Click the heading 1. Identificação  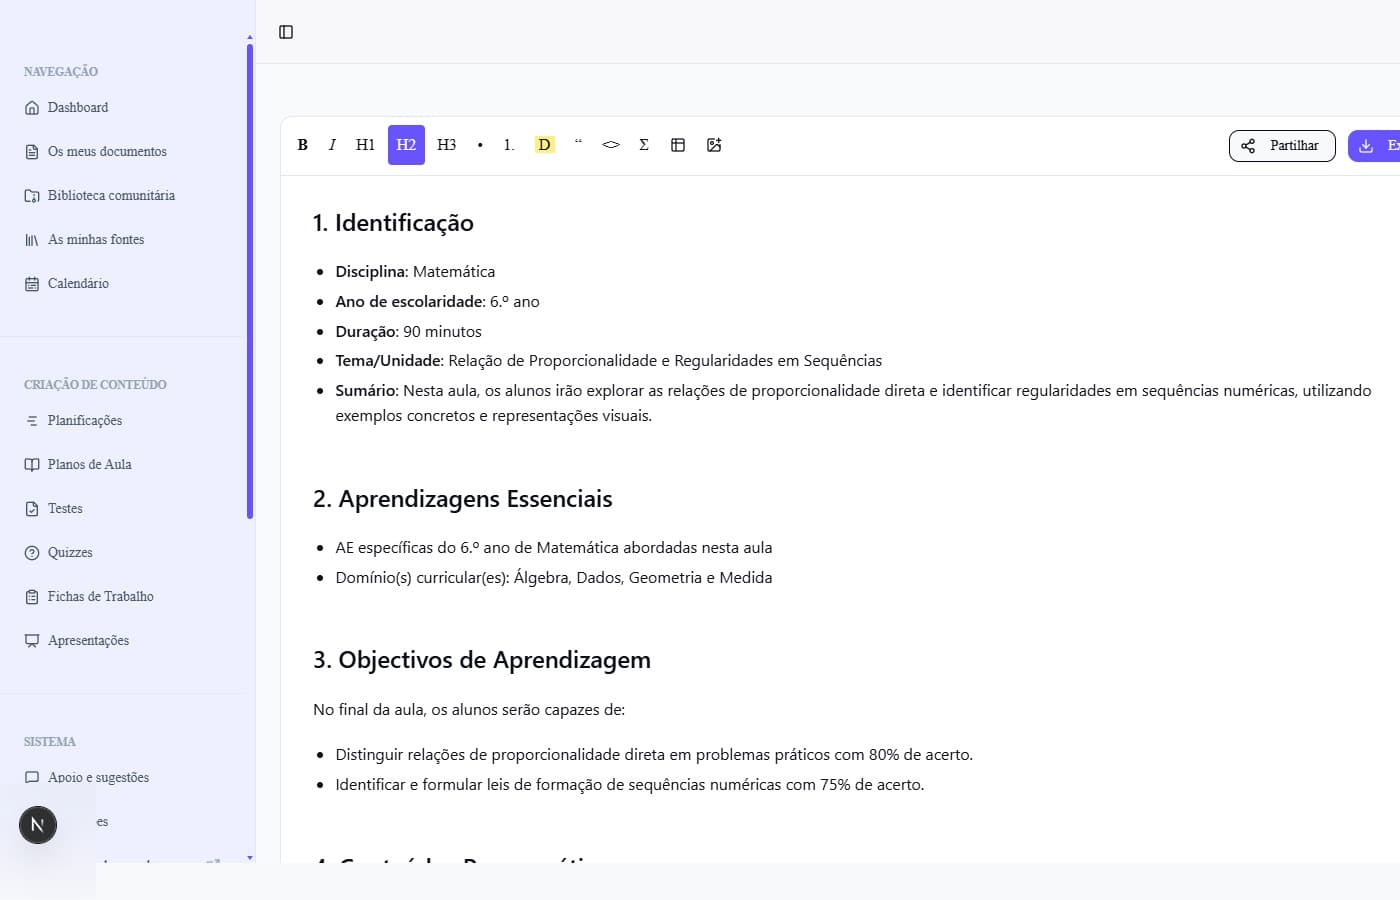393,223
